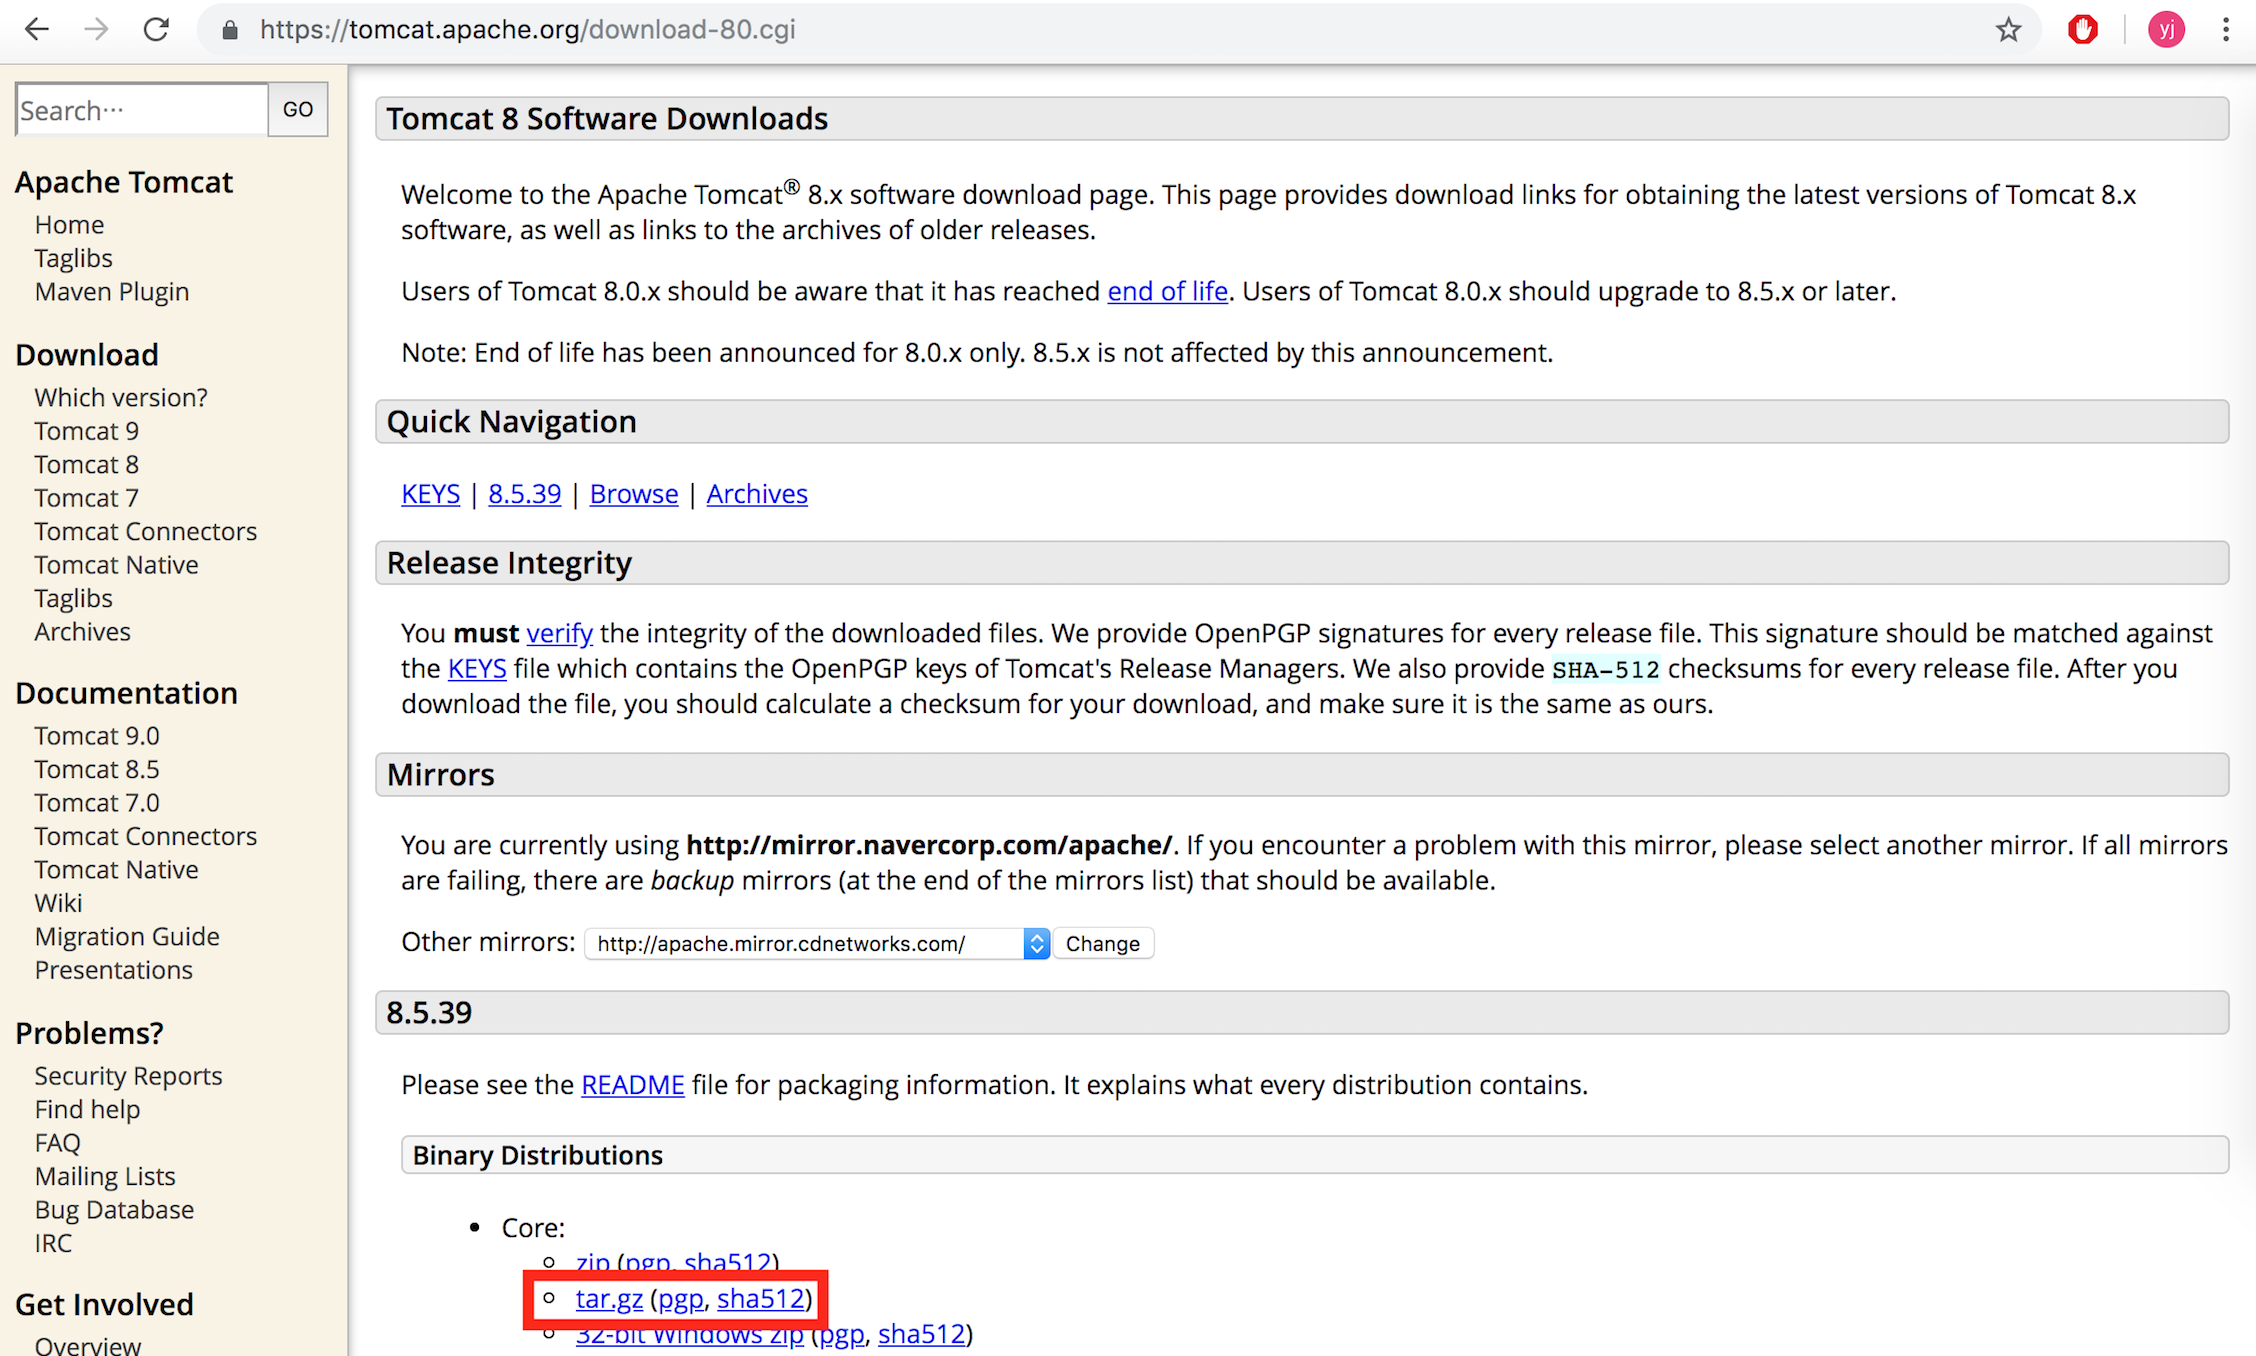Follow the KEYS quick navigation link

click(x=430, y=494)
